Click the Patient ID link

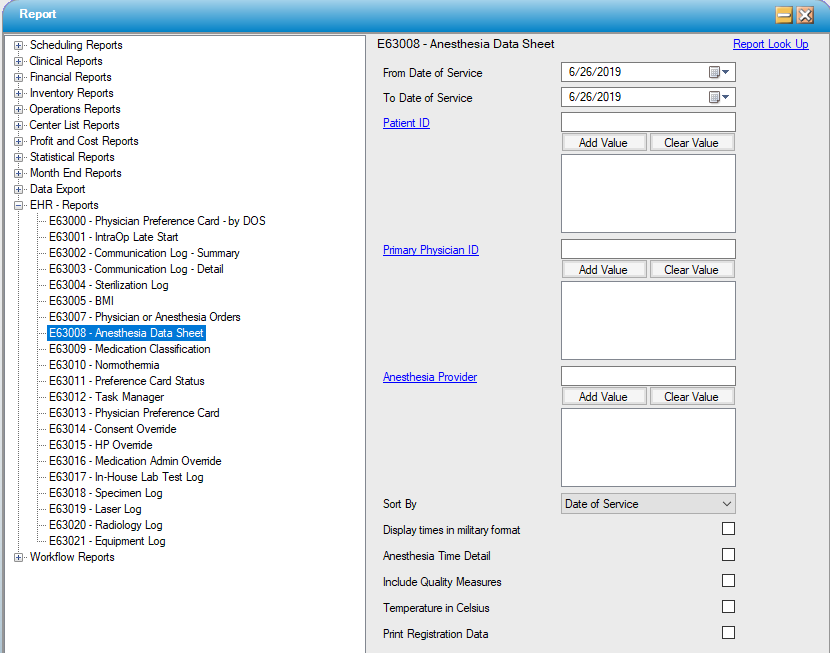tap(406, 123)
